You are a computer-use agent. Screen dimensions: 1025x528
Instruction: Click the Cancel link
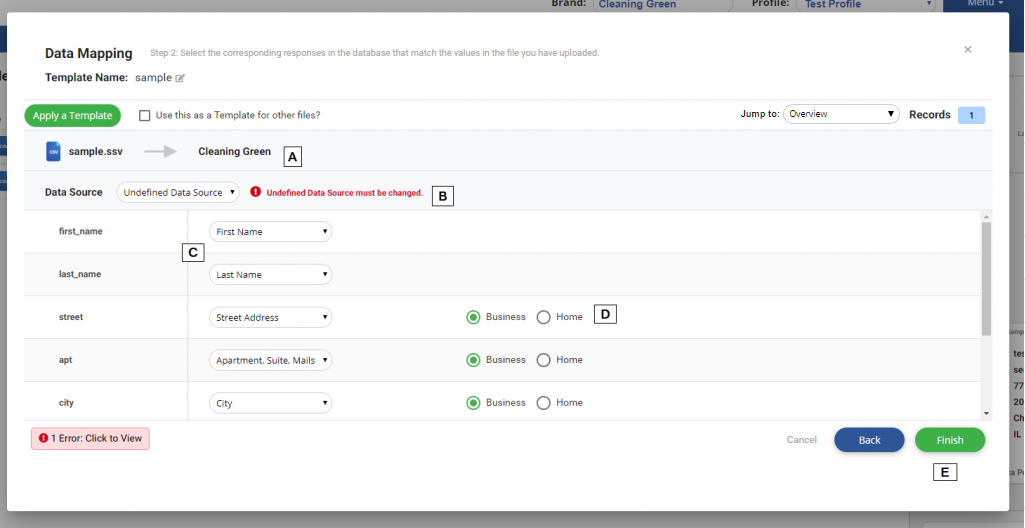[x=801, y=440]
